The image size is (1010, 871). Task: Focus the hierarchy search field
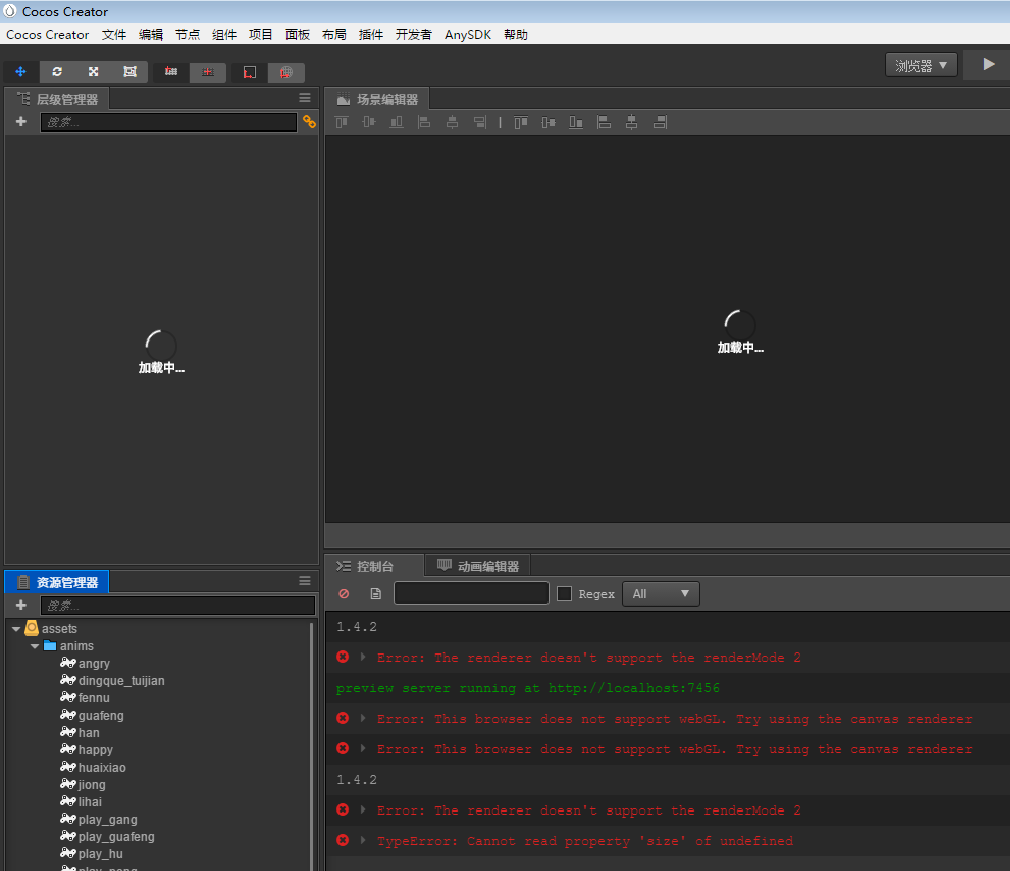pyautogui.click(x=169, y=122)
